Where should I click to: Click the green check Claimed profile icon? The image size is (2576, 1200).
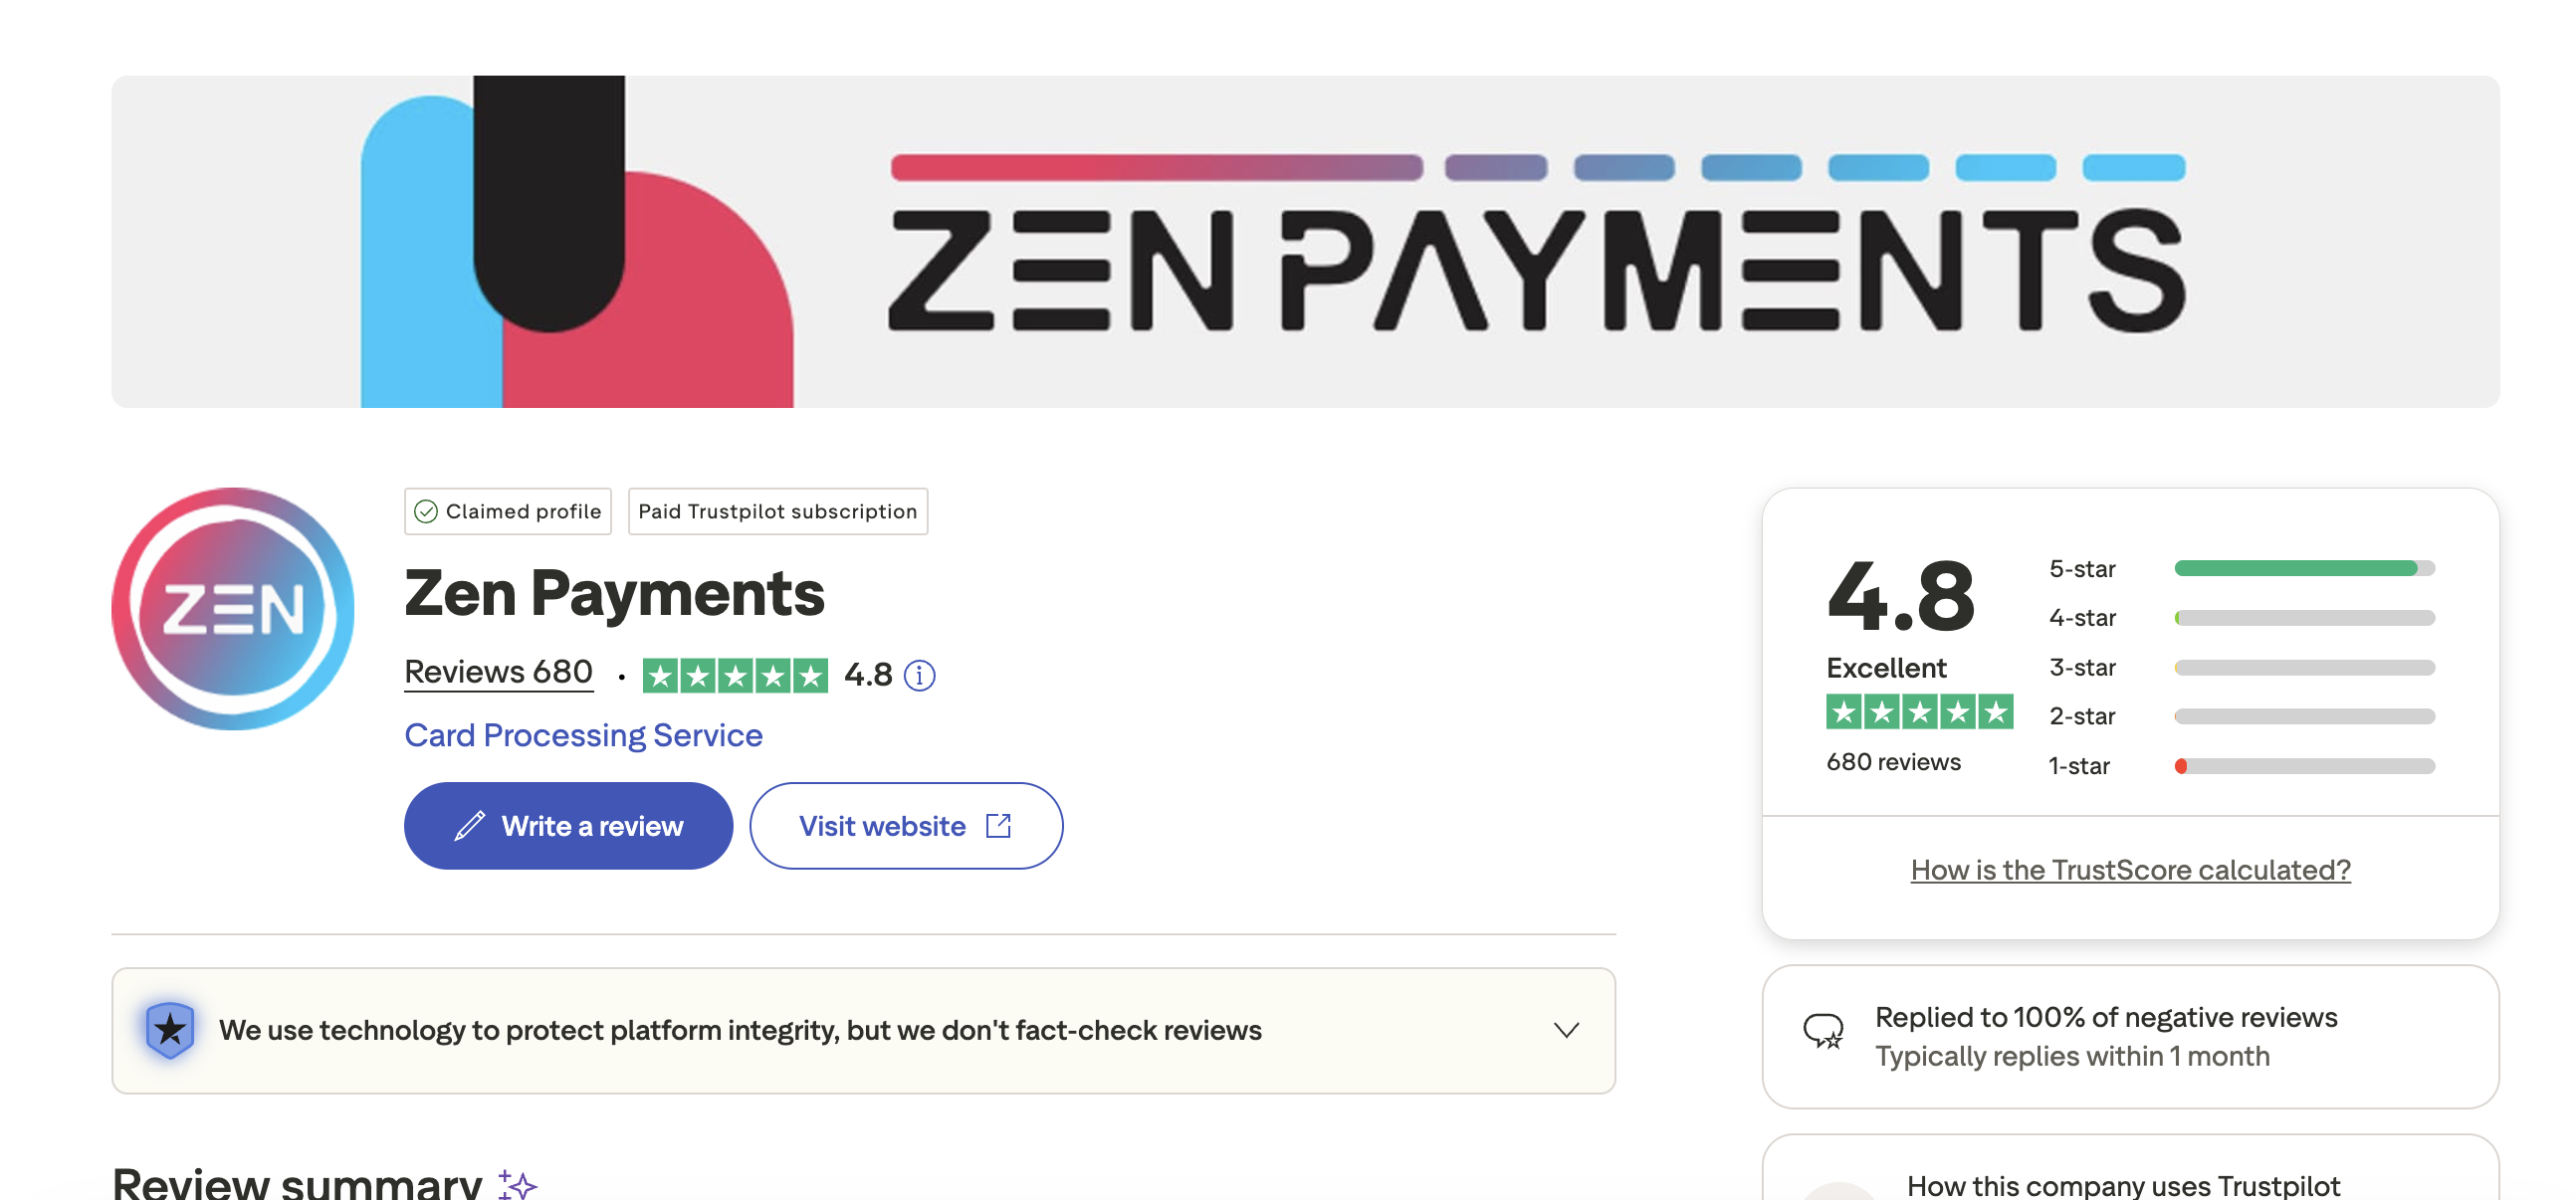pyautogui.click(x=426, y=512)
